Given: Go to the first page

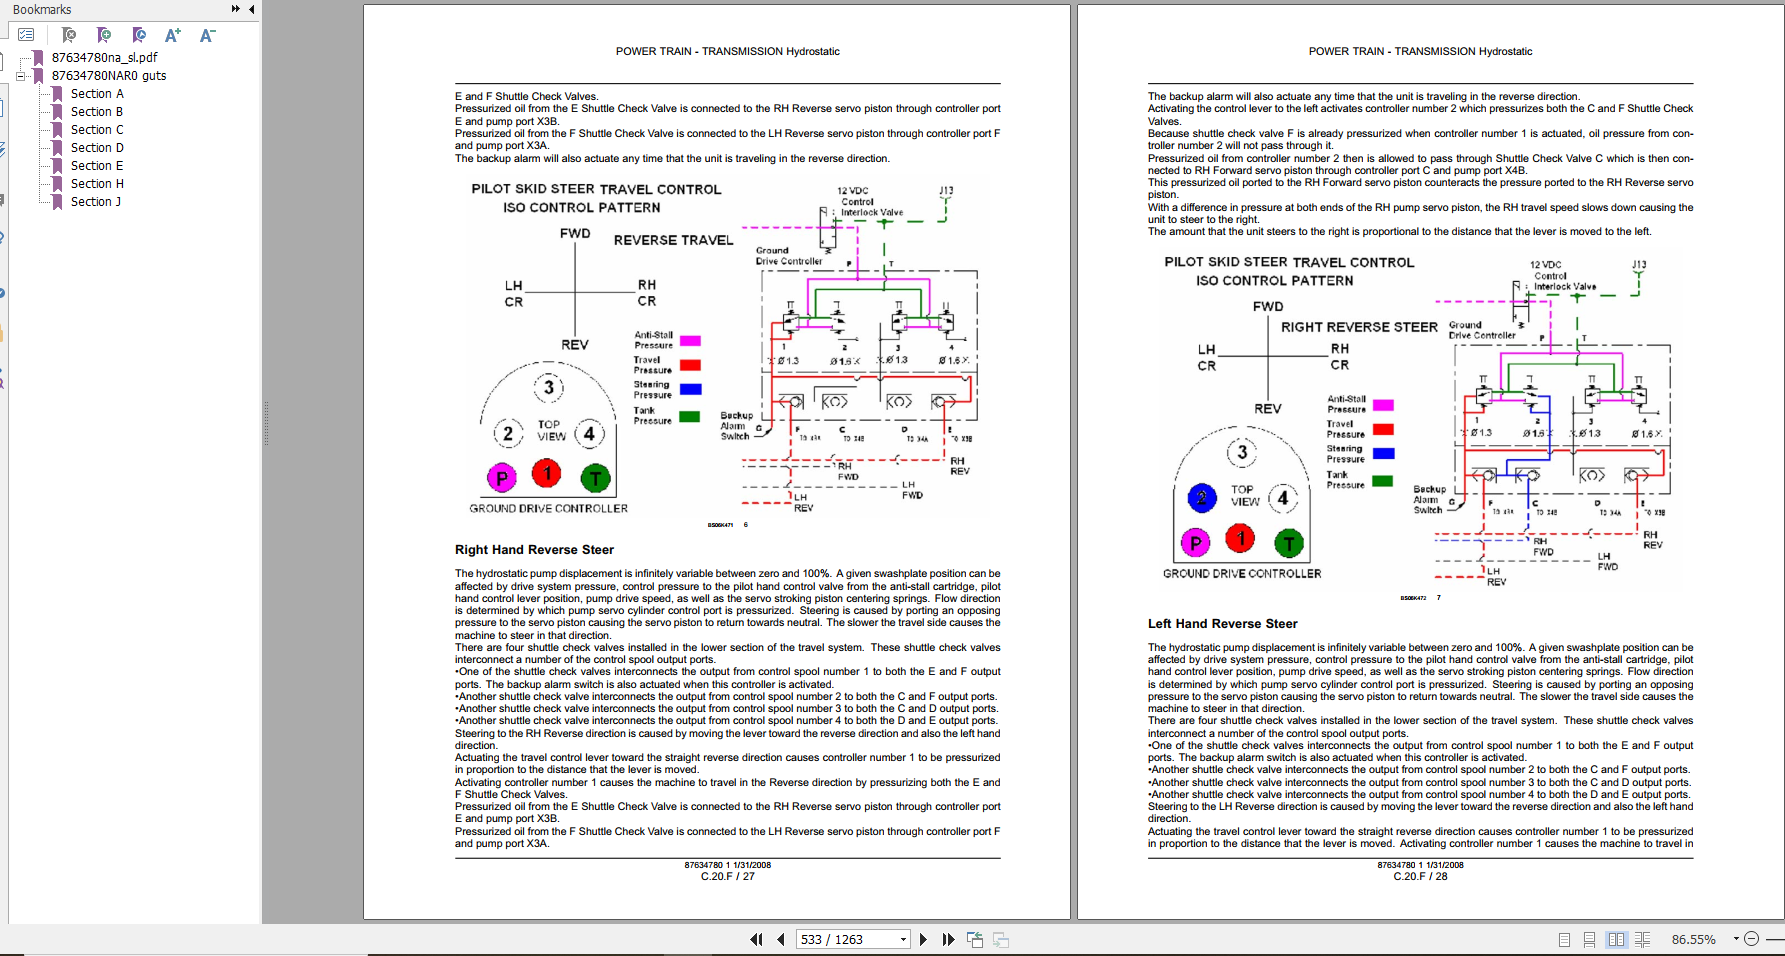Looking at the screenshot, I should 756,940.
